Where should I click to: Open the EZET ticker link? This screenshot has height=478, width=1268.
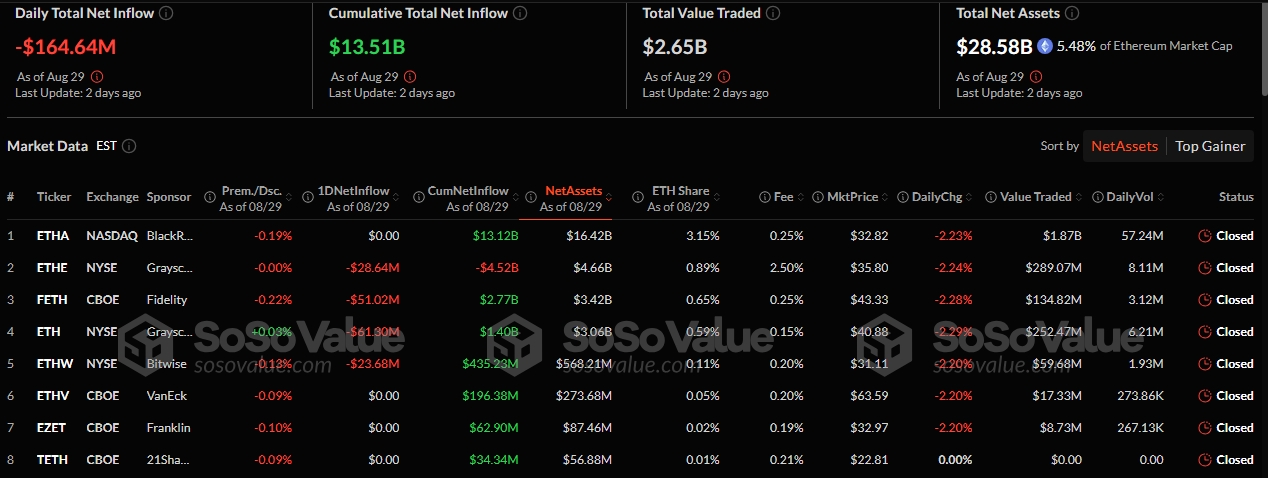click(x=50, y=428)
